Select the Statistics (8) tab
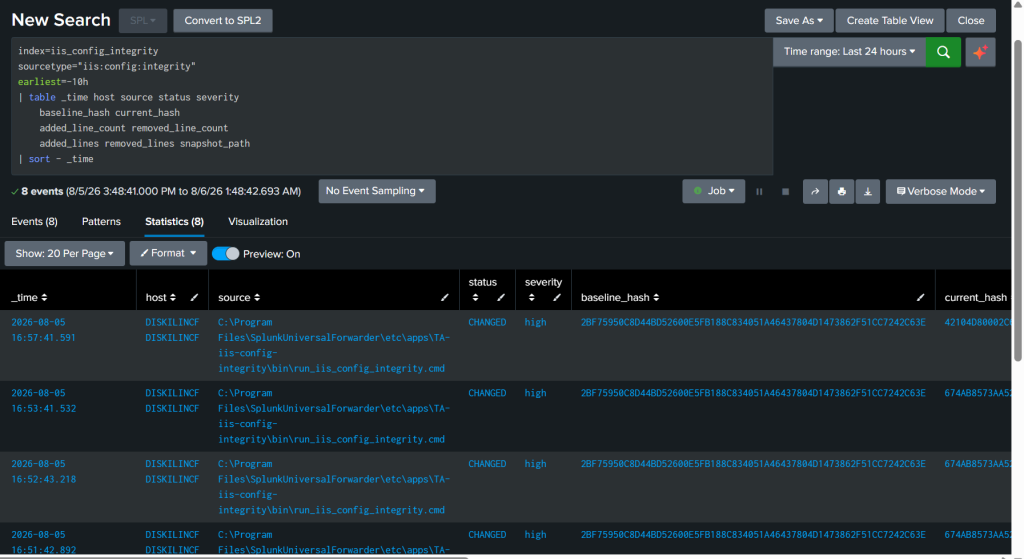Image resolution: width=1024 pixels, height=559 pixels. 174,221
